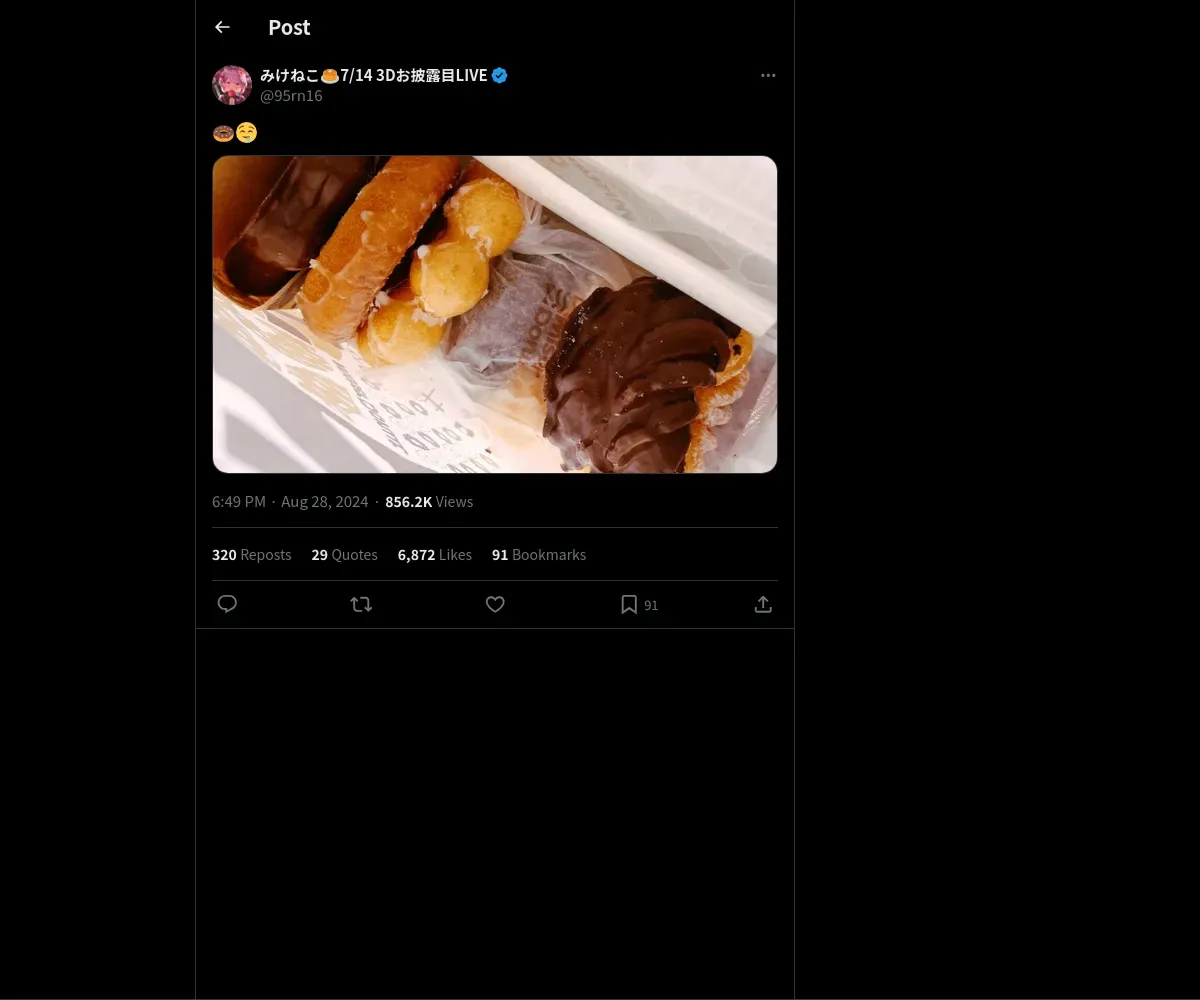Click the Post header title
Viewport: 1200px width, 1000px height.
pyautogui.click(x=289, y=28)
